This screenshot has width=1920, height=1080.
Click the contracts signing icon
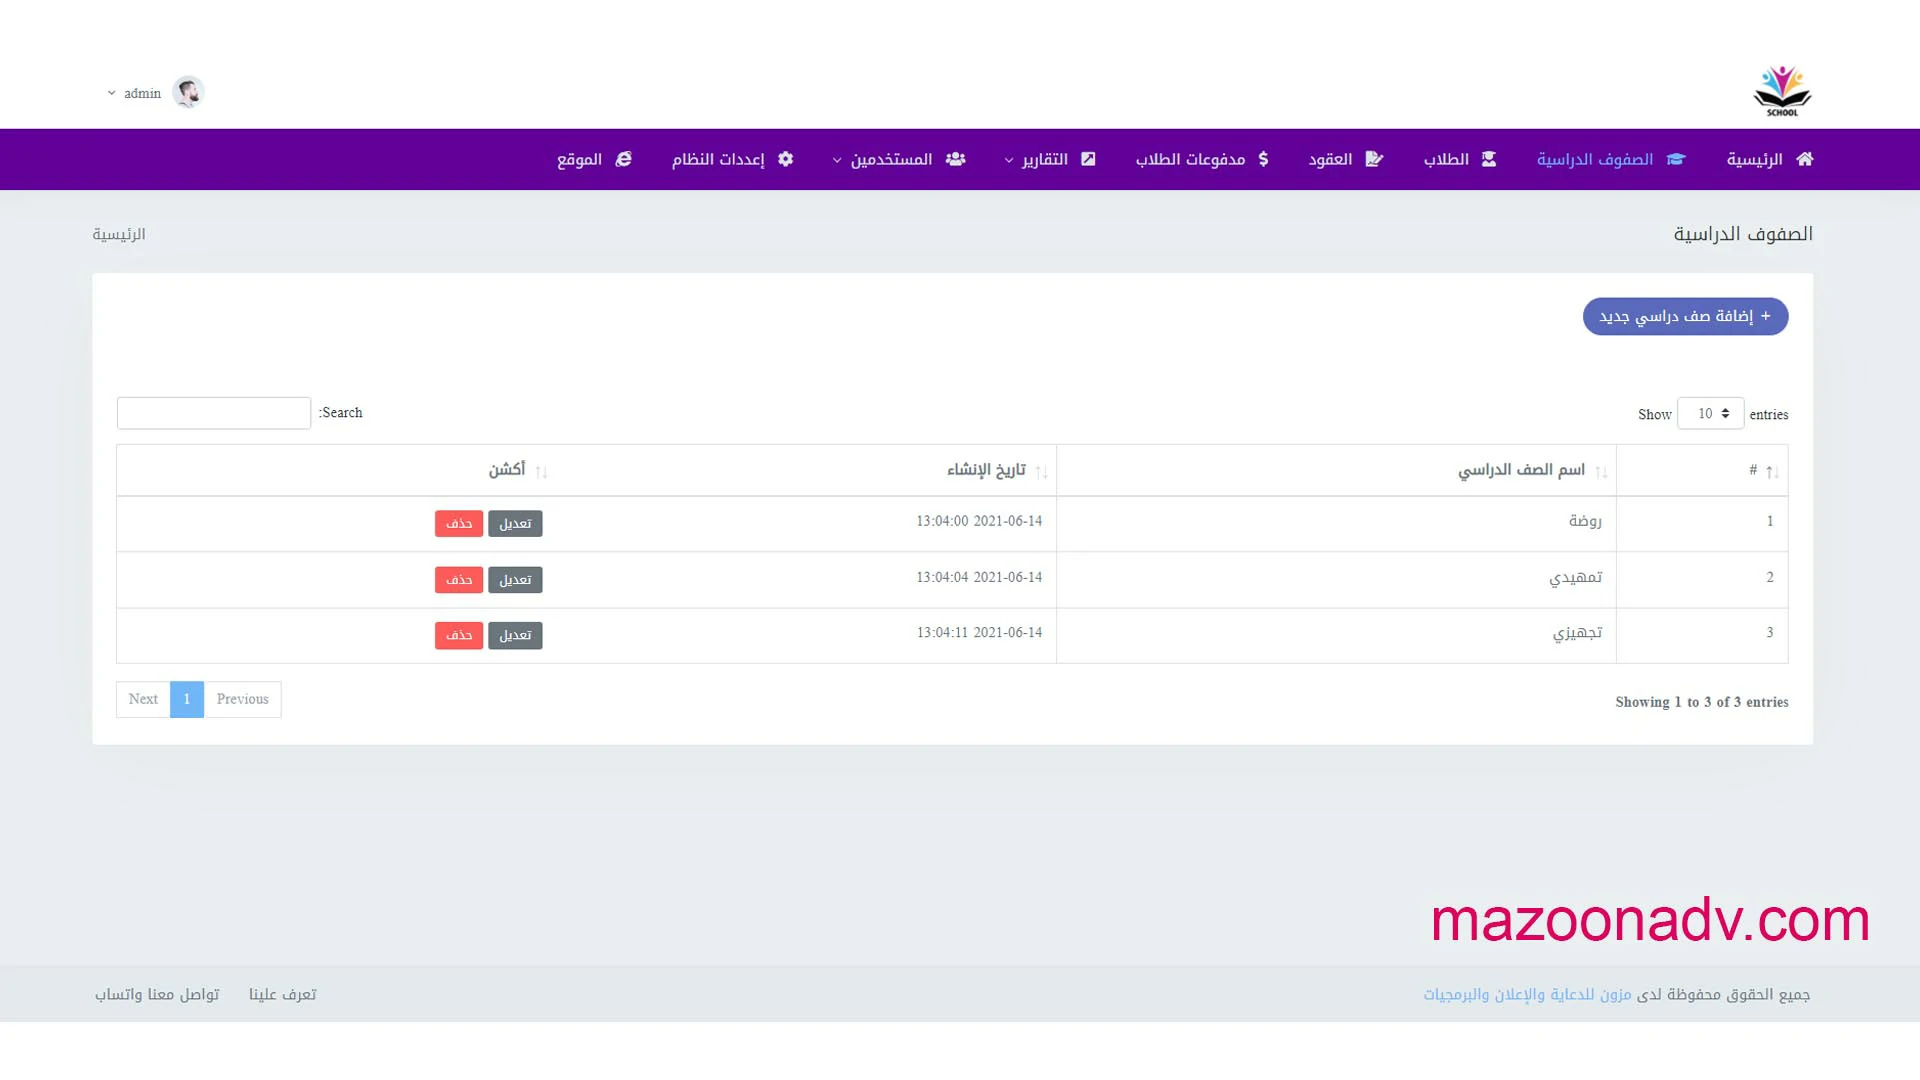point(1374,159)
